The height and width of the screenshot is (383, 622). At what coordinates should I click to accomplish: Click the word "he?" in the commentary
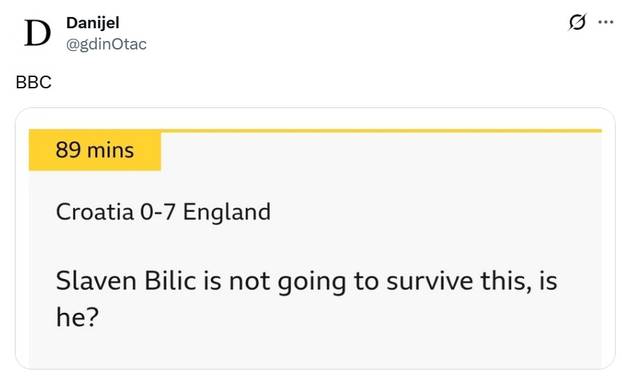pyautogui.click(x=77, y=317)
